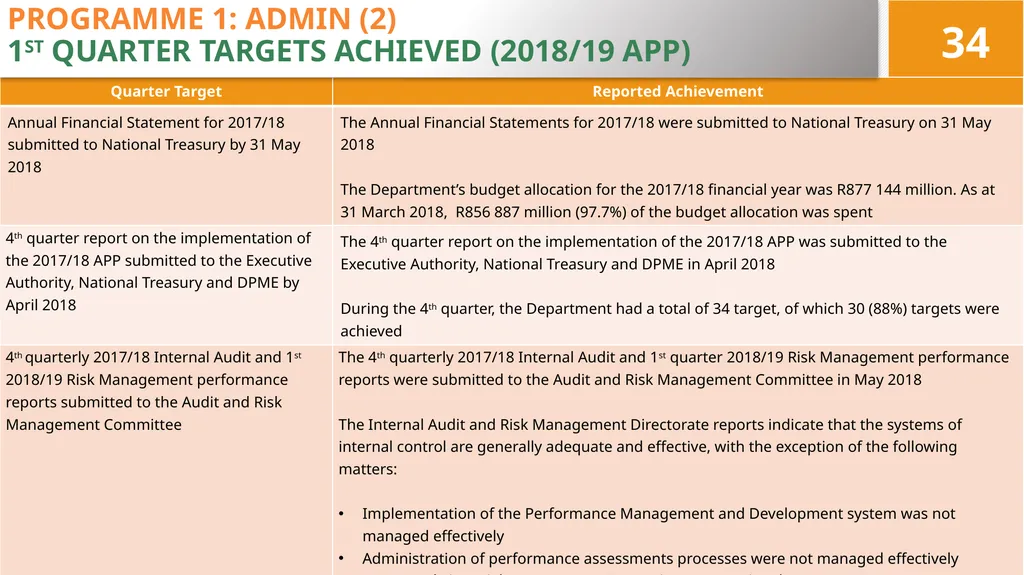The image size is (1024, 575).
Task: Click the bullet 'Implementation of the Performance Management and Development system'
Action: pos(658,525)
